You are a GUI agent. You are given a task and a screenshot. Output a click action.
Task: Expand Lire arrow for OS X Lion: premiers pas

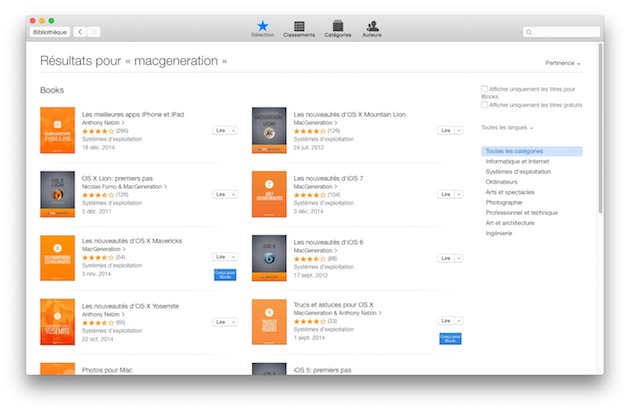click(233, 194)
